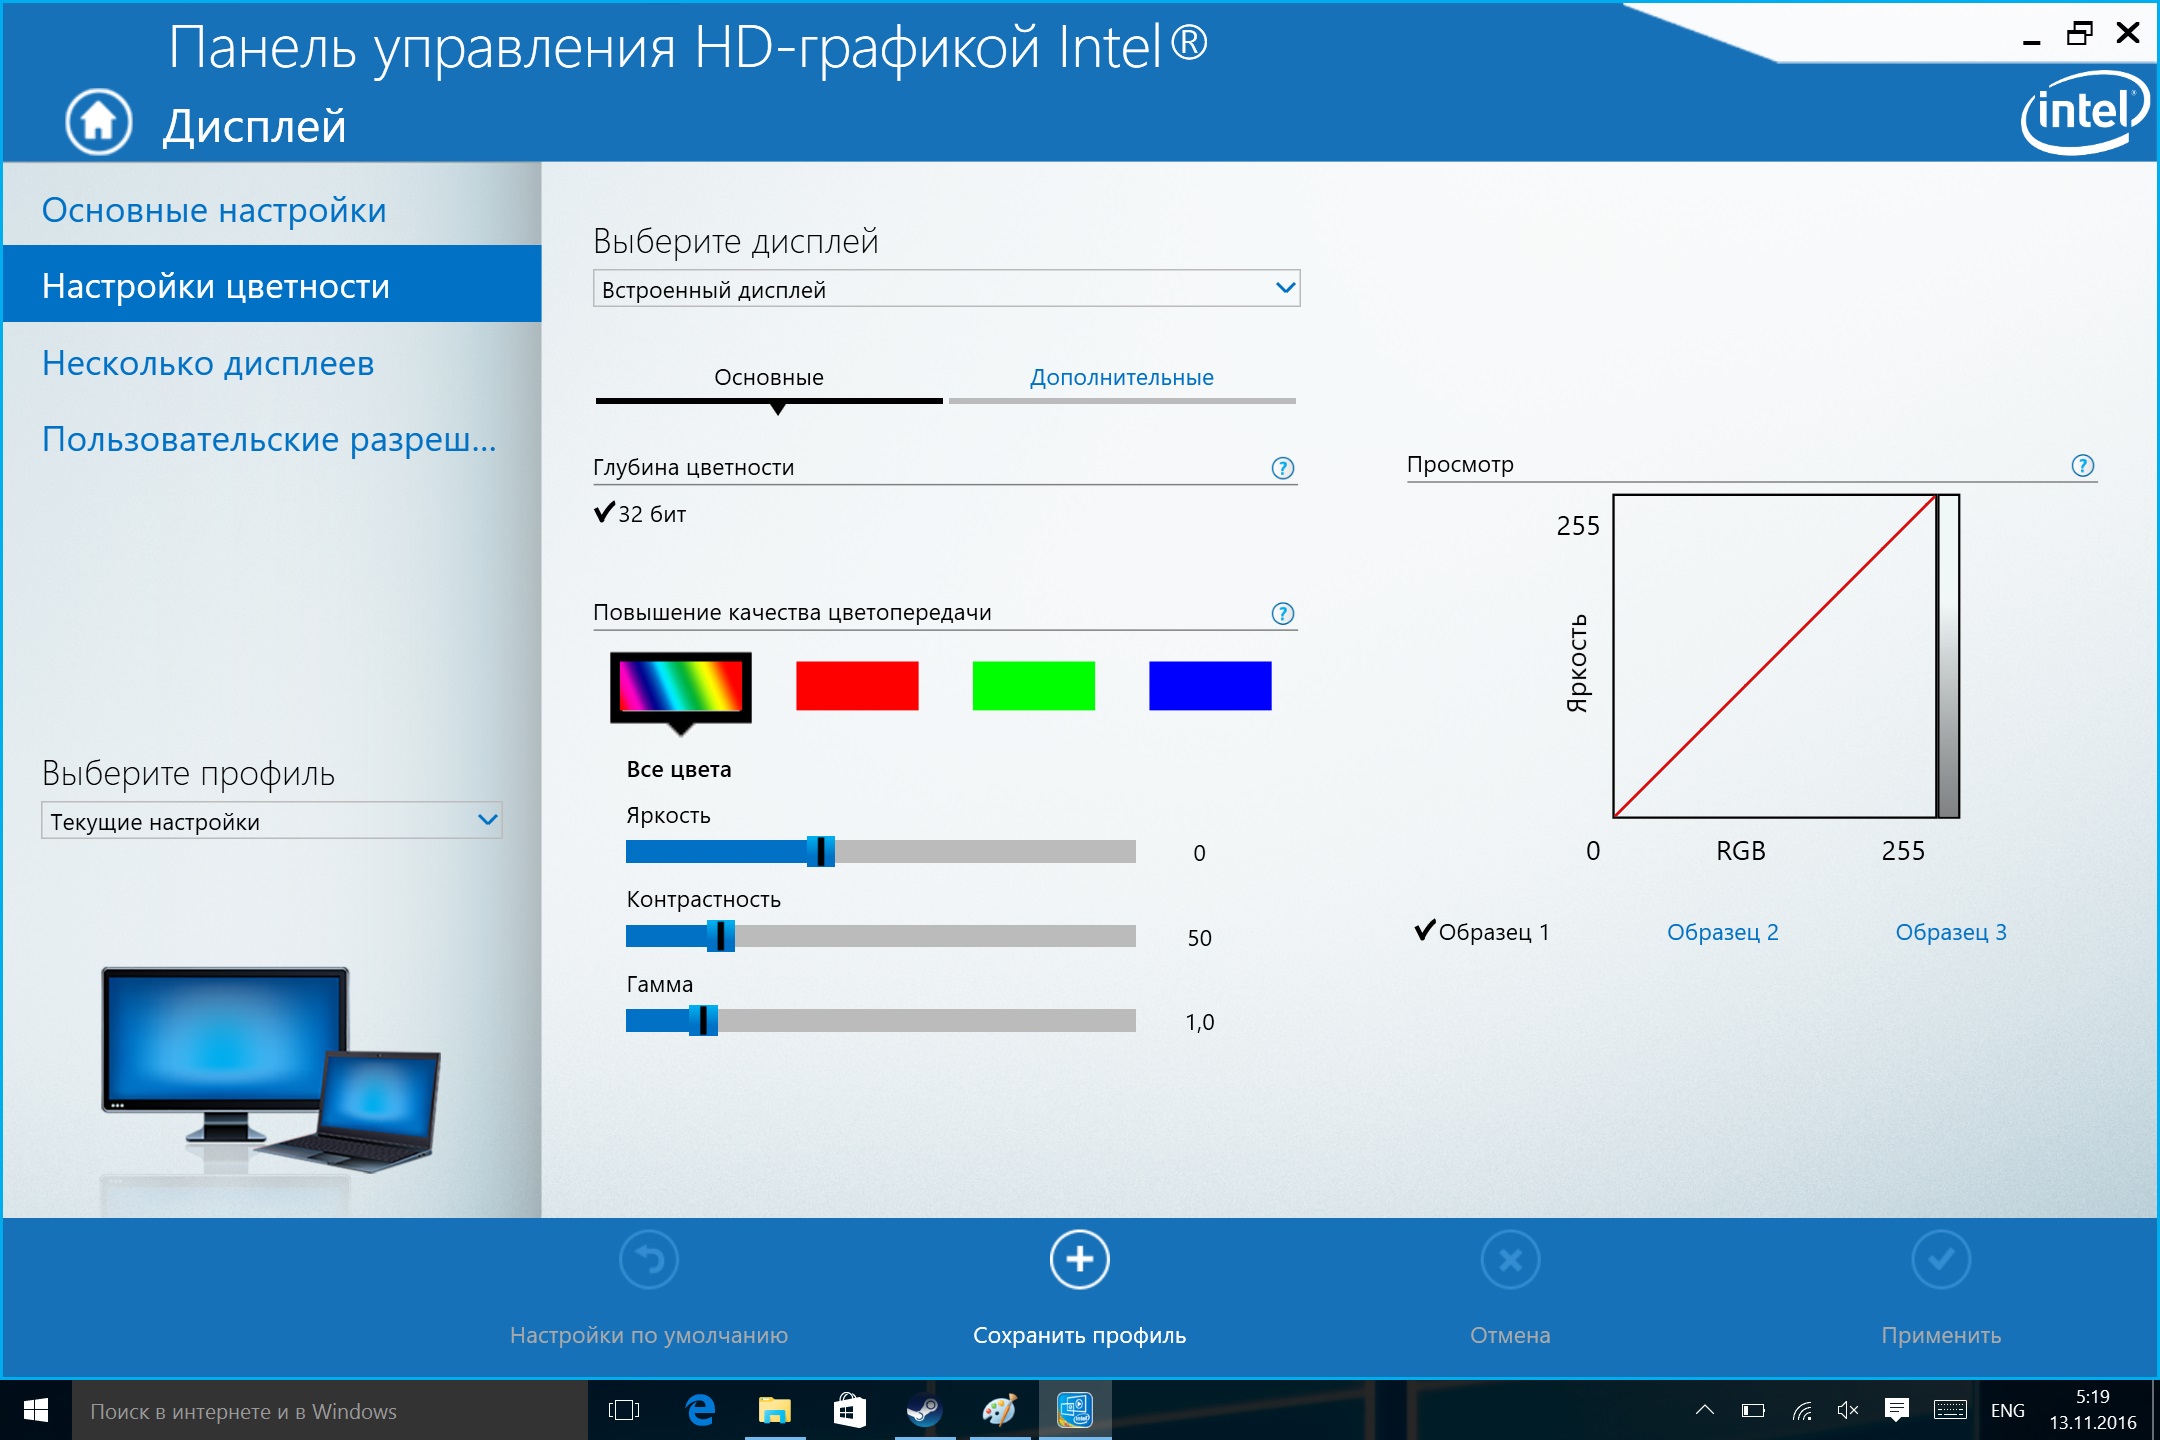Launch Microsoft Edge from taskbar

click(x=700, y=1410)
